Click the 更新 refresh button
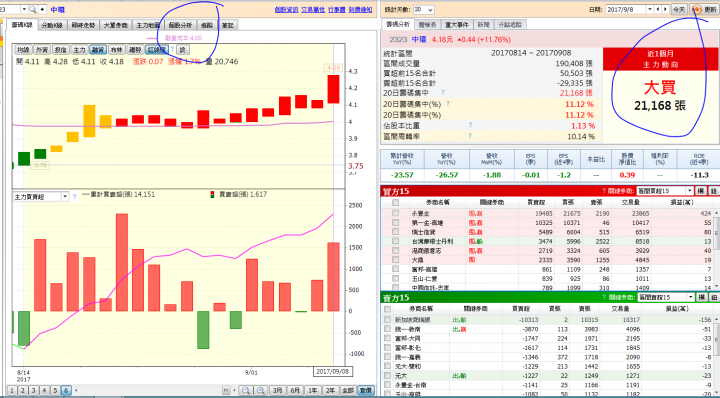Image resolution: width=720 pixels, height=398 pixels. point(704,9)
